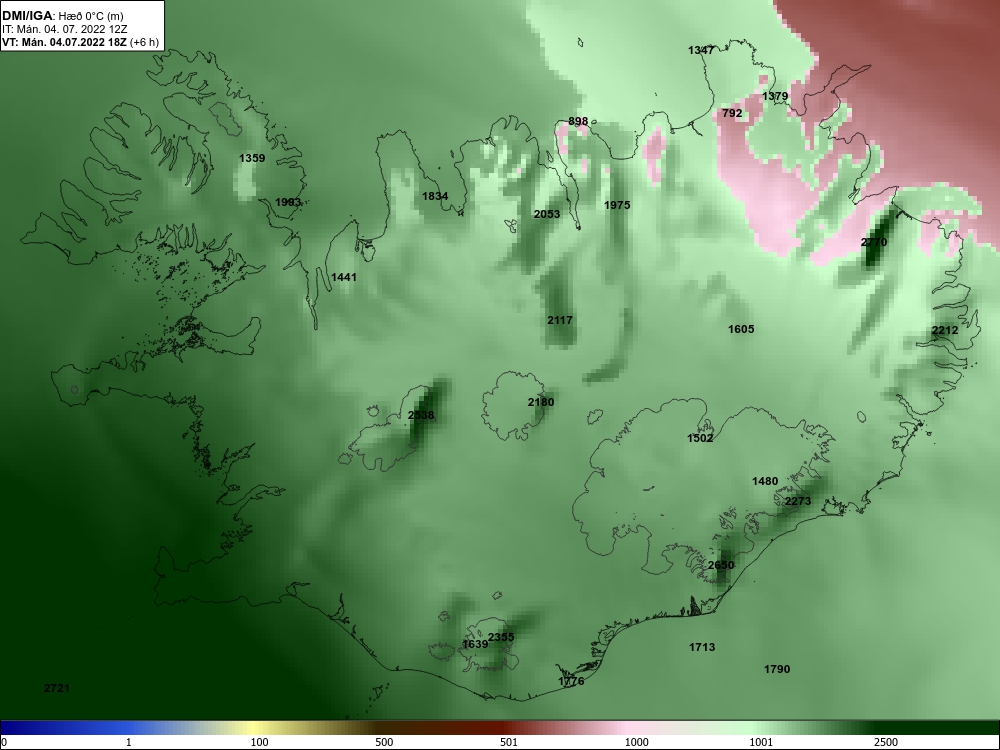Select the 1713 value over the ocean

tap(702, 647)
